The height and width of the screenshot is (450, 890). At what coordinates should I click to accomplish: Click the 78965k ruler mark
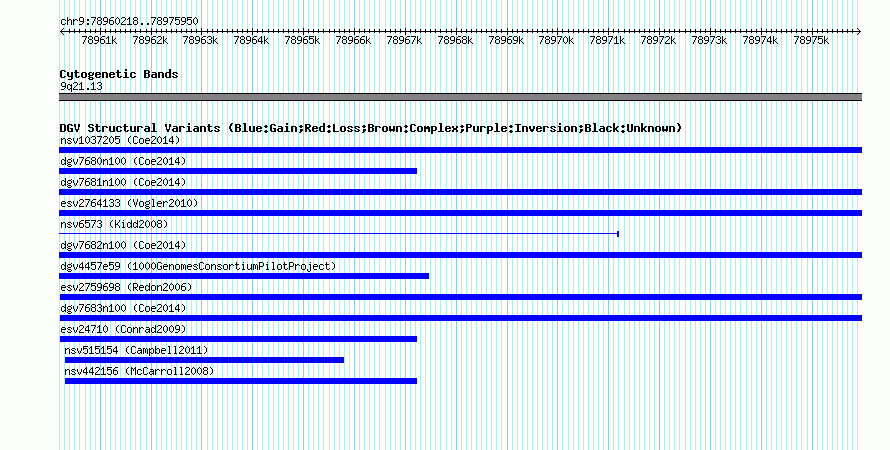[303, 40]
